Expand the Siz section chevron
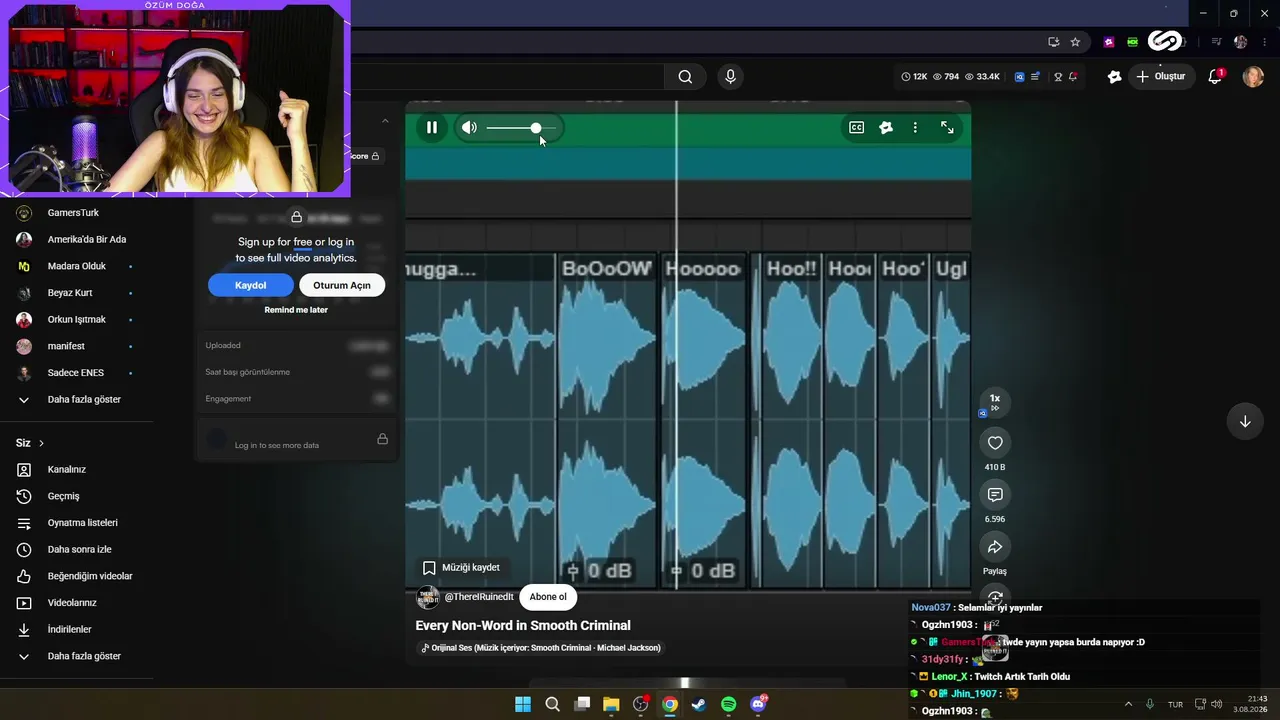The width and height of the screenshot is (1280, 720). coord(41,443)
